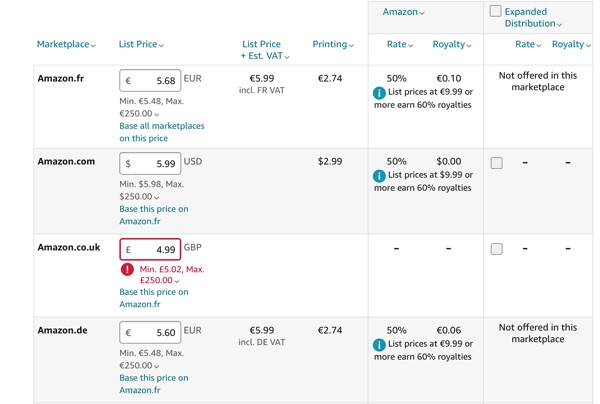Open the Amazon header dropdown

[x=403, y=12]
